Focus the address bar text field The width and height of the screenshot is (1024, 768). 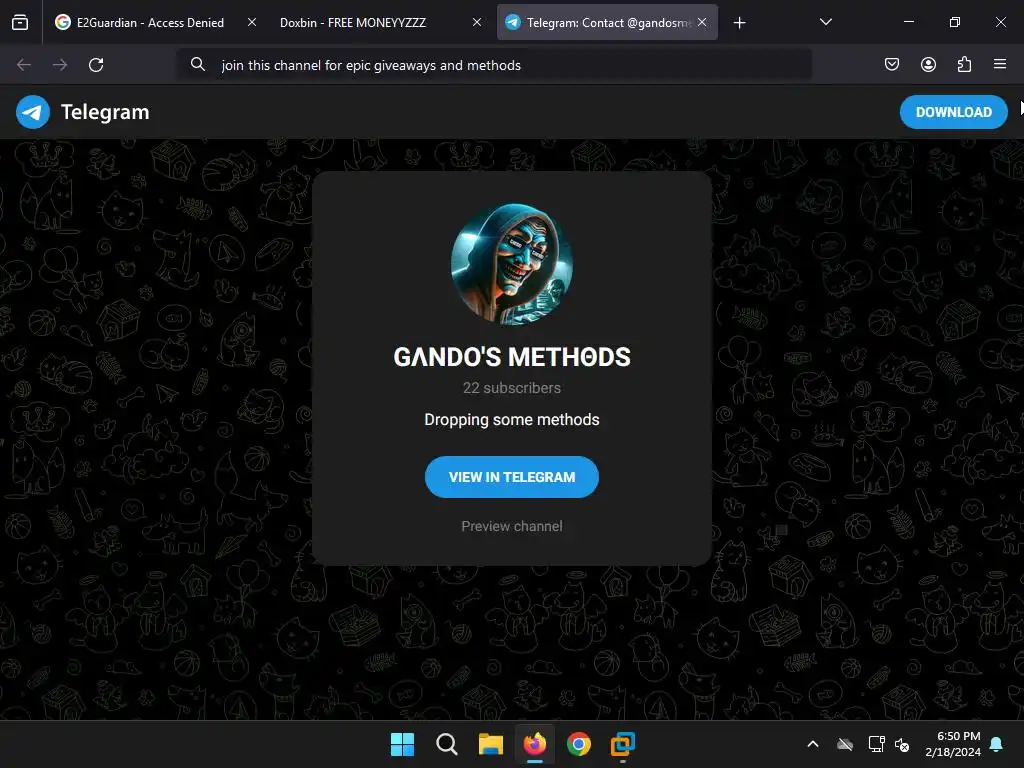(x=494, y=65)
